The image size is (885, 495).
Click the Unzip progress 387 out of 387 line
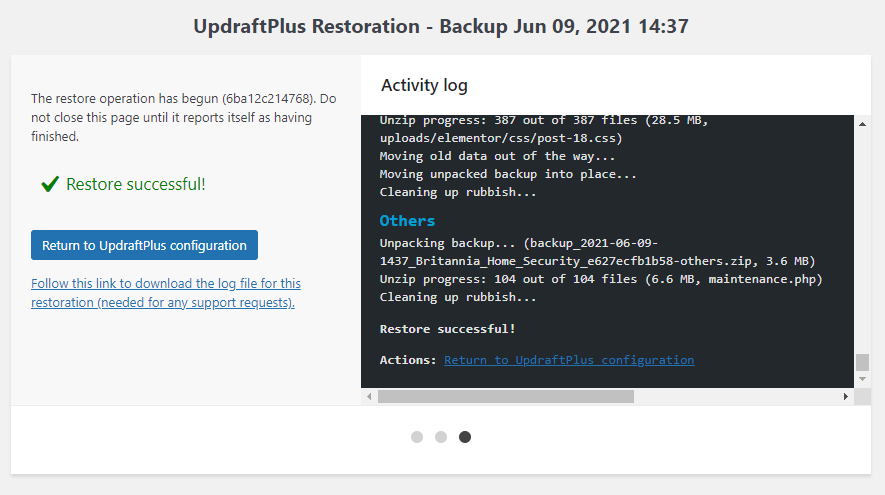[x=544, y=129]
